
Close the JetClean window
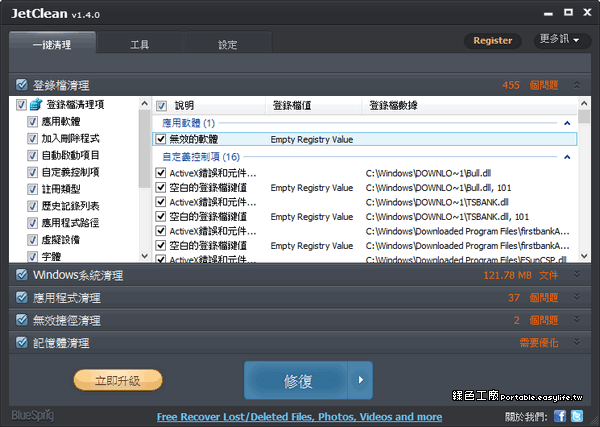587,13
